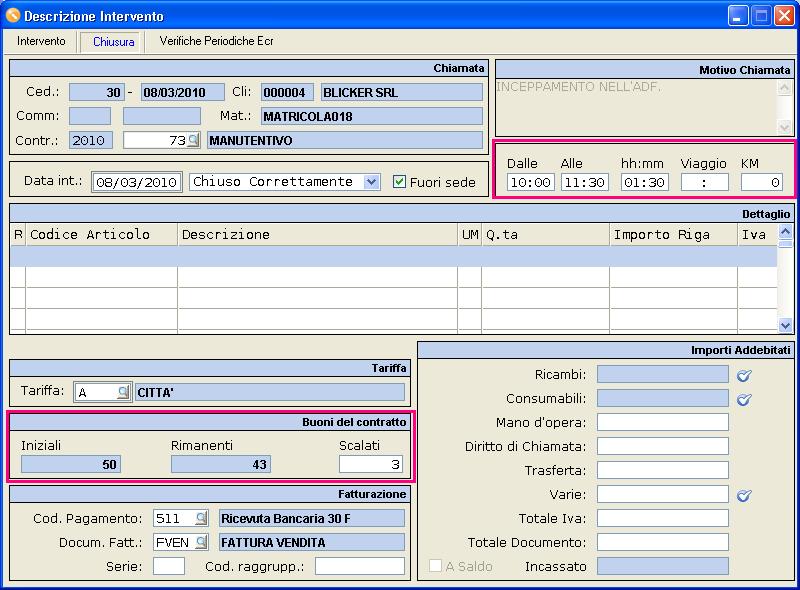Click the Cod. Pagamento code field

click(x=174, y=518)
